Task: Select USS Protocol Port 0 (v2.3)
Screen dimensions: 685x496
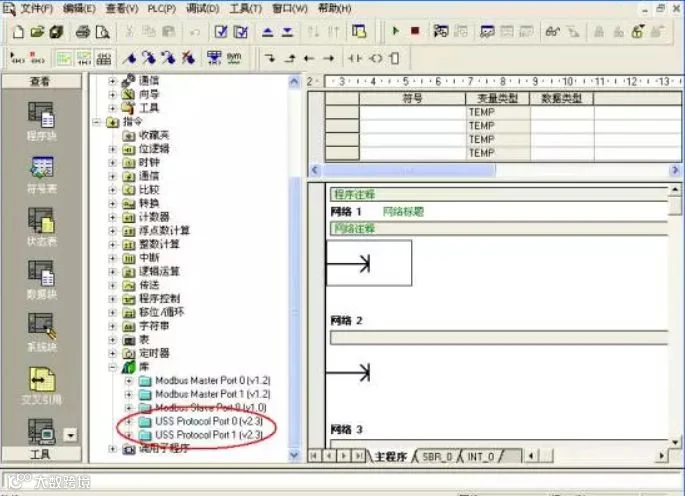Action: pyautogui.click(x=209, y=421)
